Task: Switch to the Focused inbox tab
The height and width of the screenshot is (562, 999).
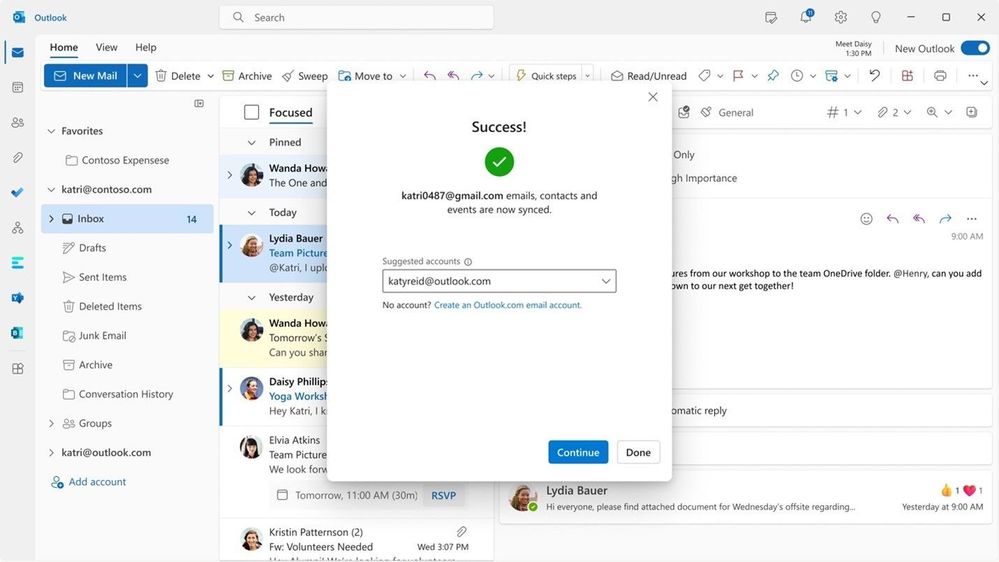Action: (291, 113)
